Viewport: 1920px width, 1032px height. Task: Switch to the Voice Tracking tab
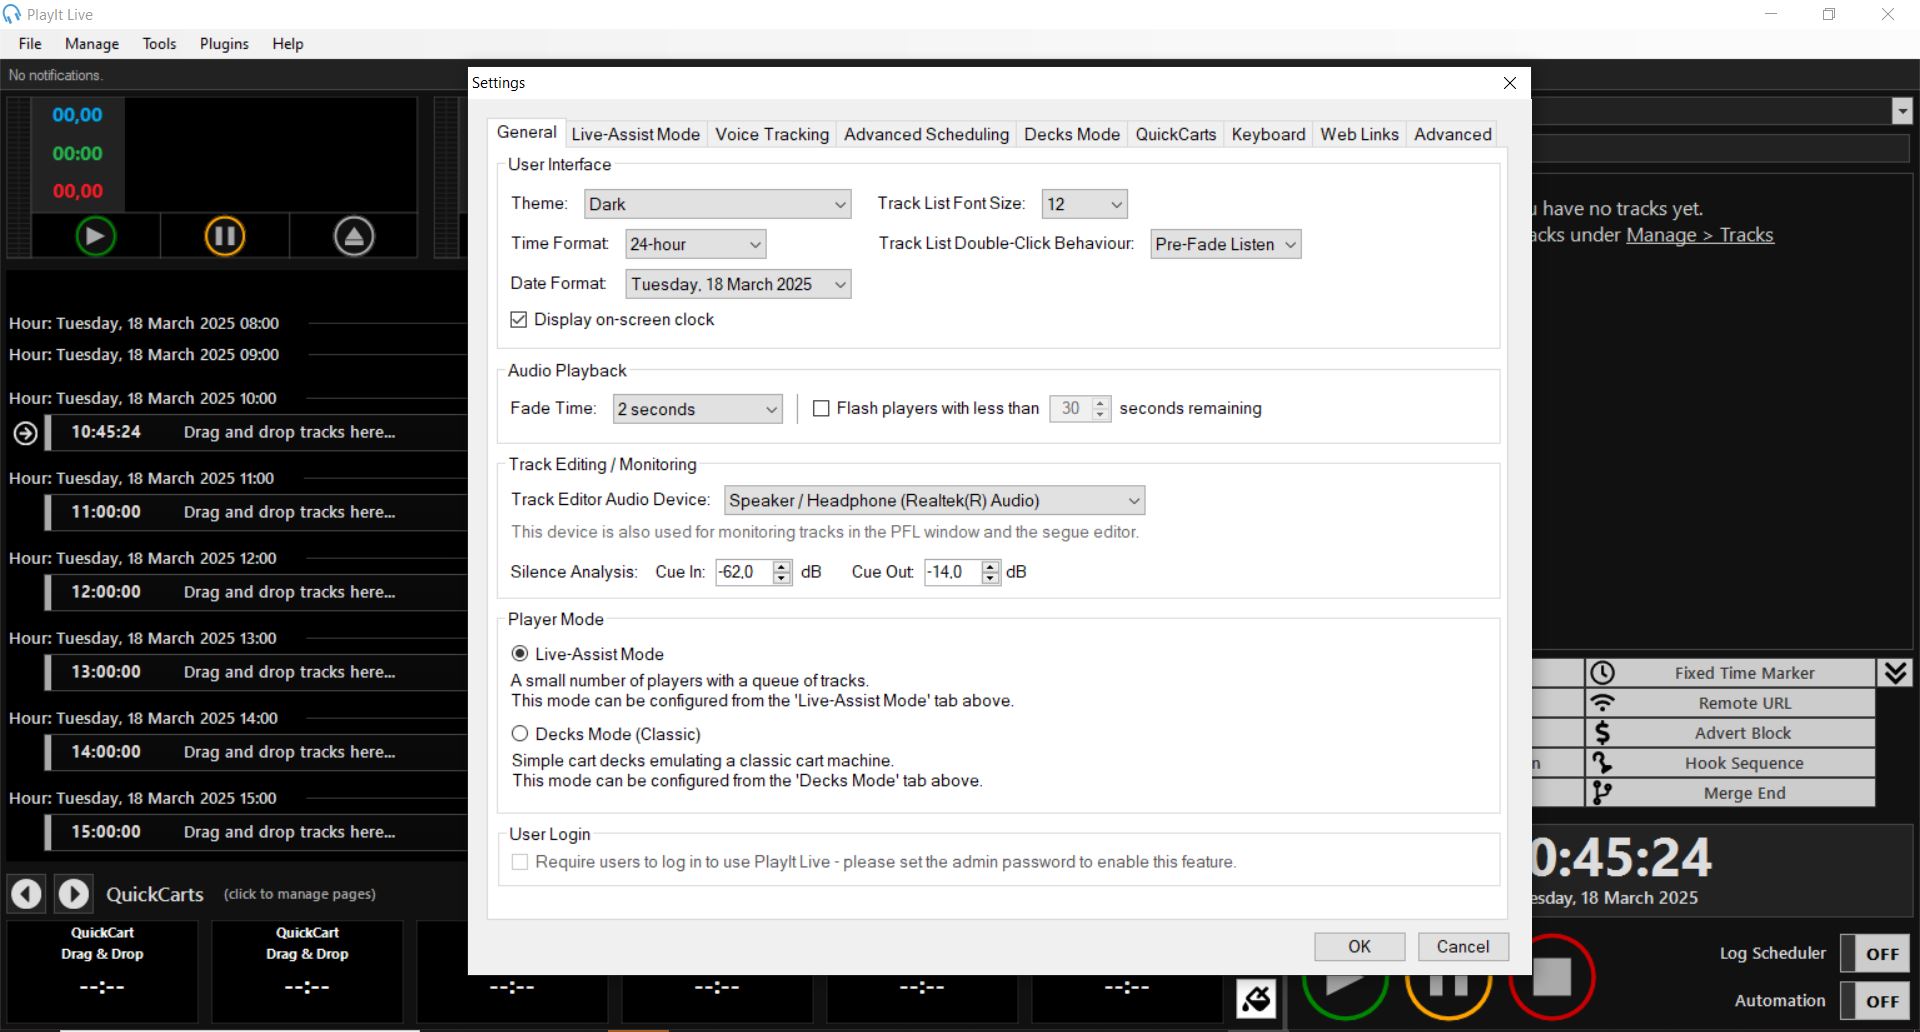coord(772,134)
